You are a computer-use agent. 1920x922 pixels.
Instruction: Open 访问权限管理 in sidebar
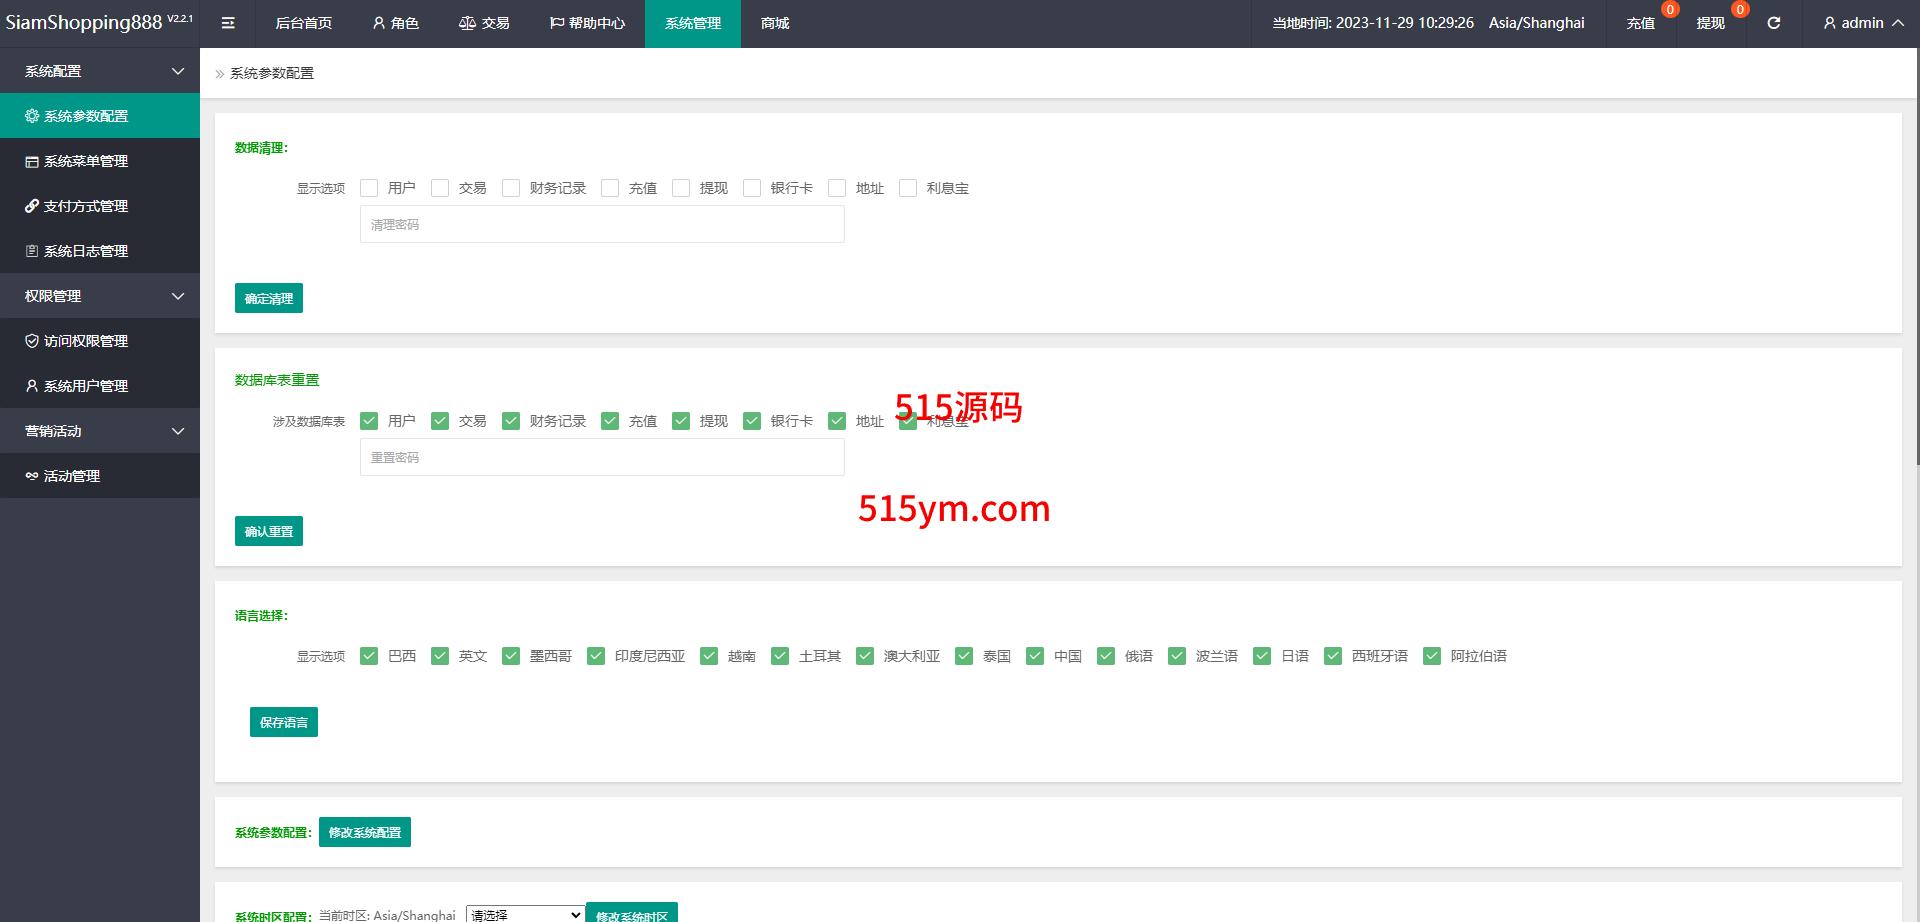(x=85, y=341)
